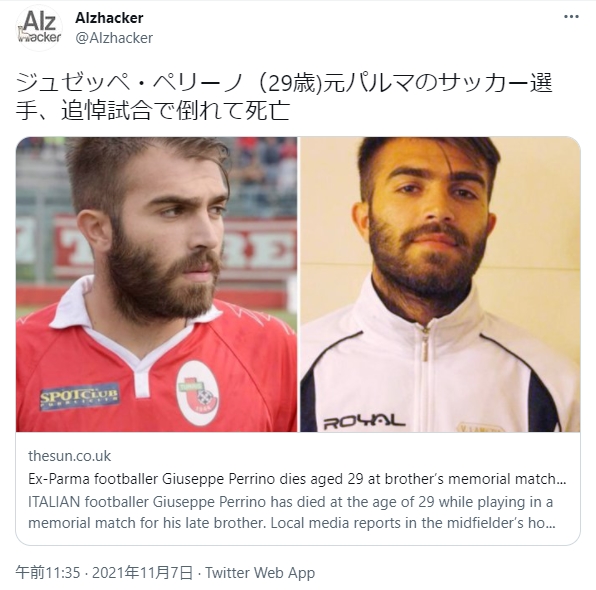
Task: Click the tweet line 追悼試合で倒れて死亡
Action: pos(176,111)
